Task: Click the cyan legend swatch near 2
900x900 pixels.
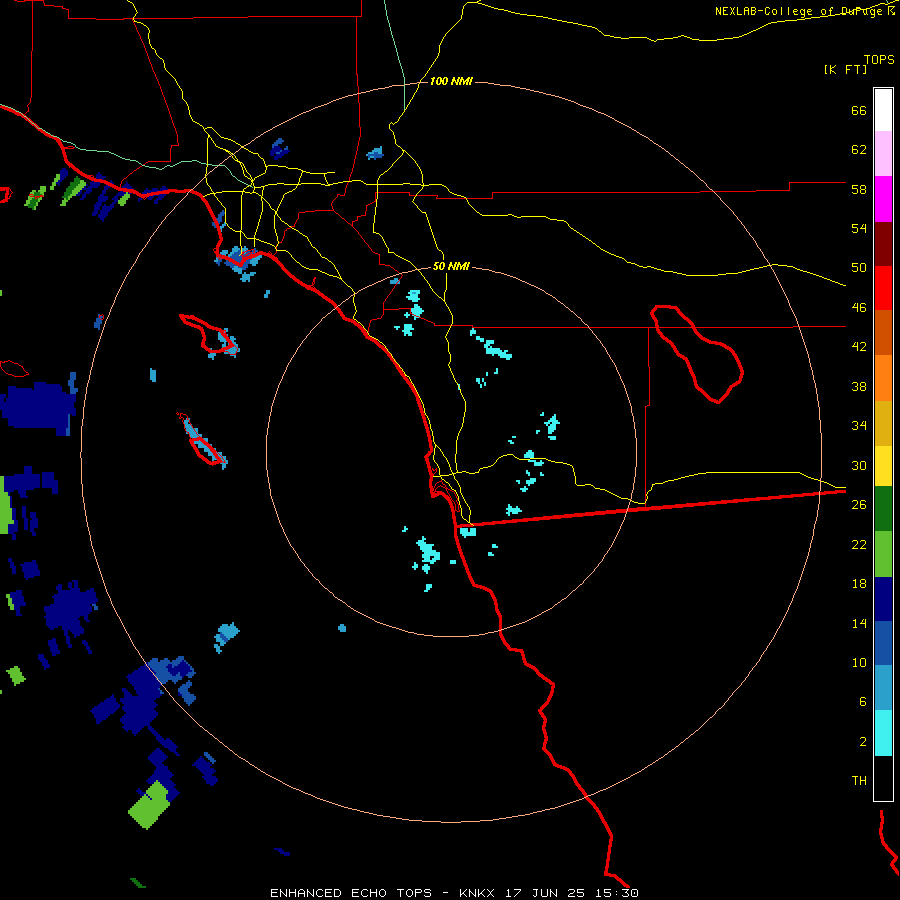Action: click(883, 733)
